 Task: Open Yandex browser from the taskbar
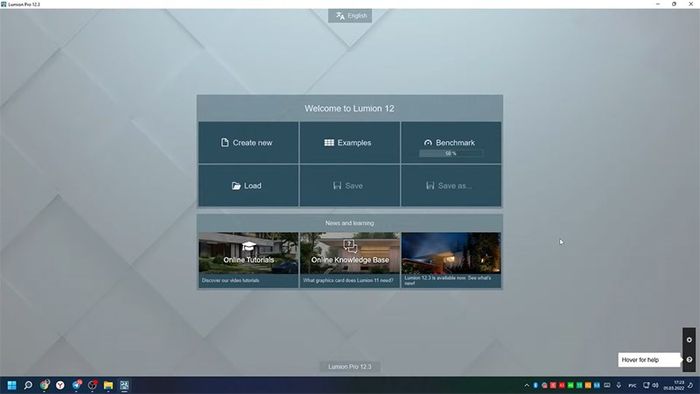(60, 385)
